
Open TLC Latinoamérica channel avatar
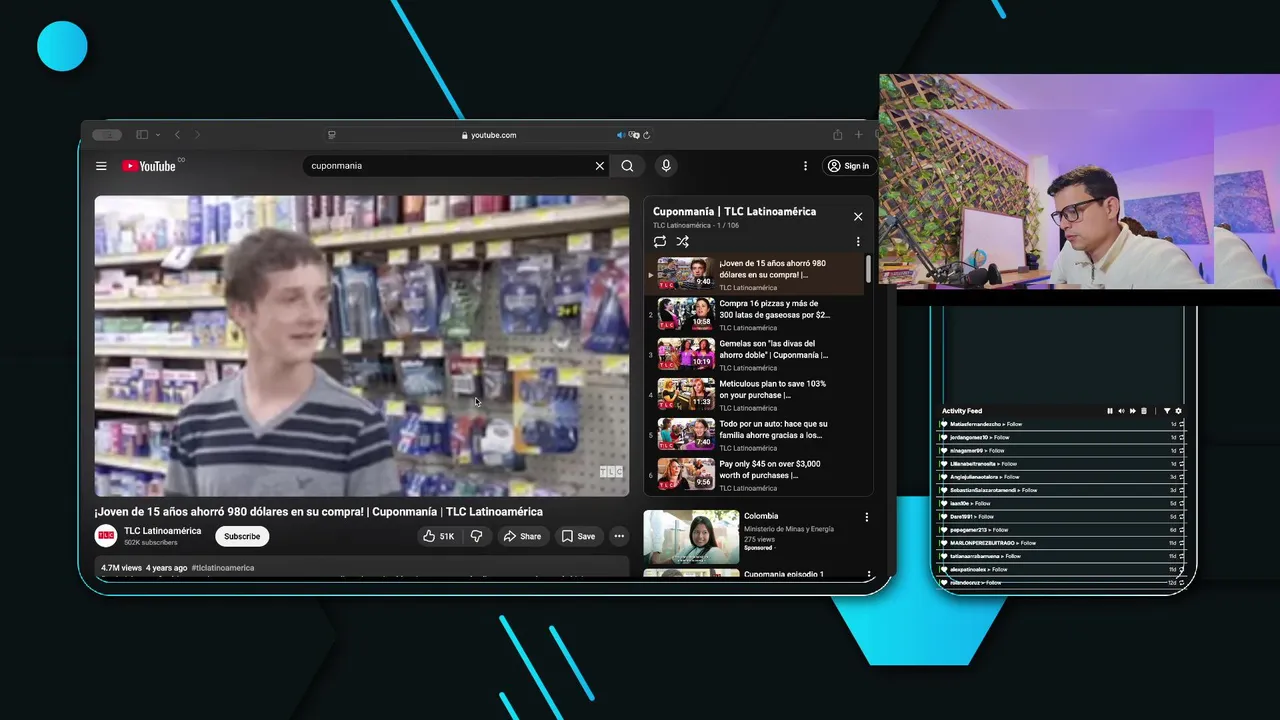(x=106, y=536)
